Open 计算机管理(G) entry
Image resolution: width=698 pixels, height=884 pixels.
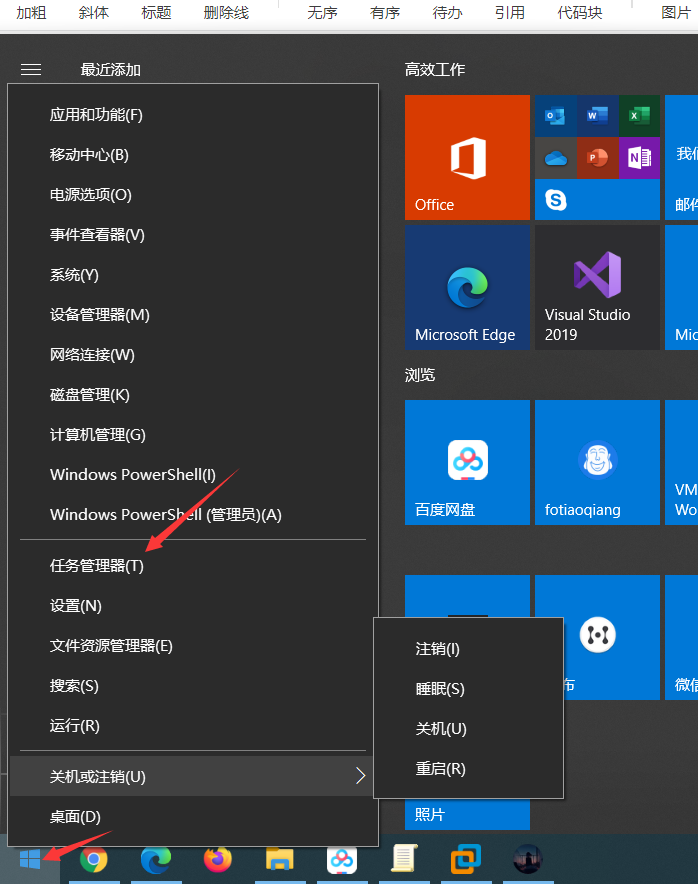[x=193, y=435]
